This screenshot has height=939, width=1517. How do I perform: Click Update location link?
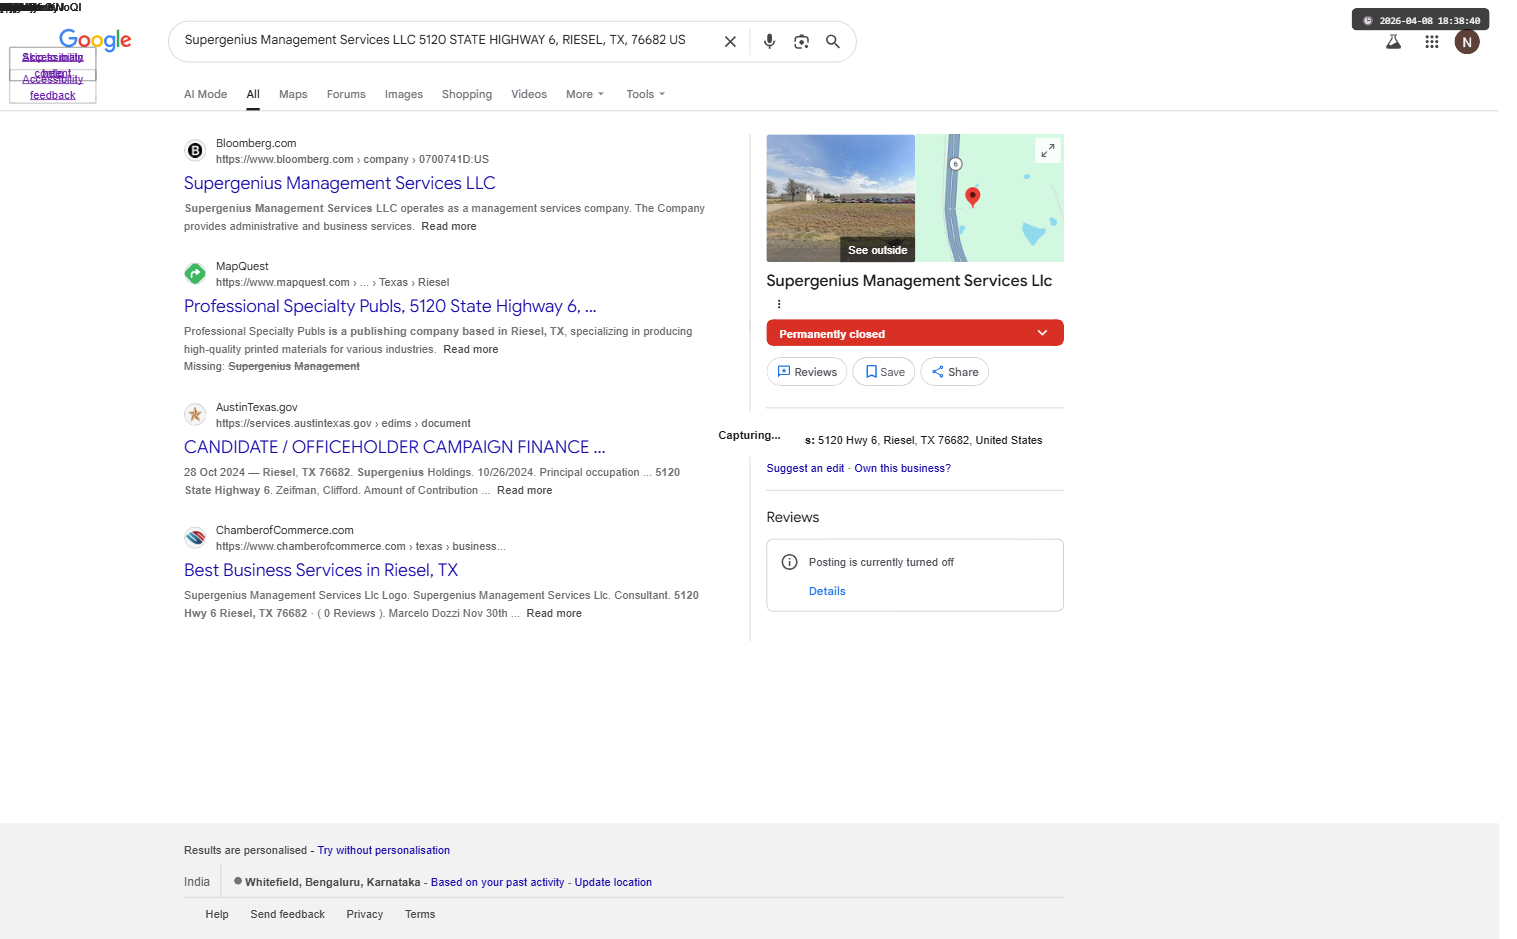613,882
